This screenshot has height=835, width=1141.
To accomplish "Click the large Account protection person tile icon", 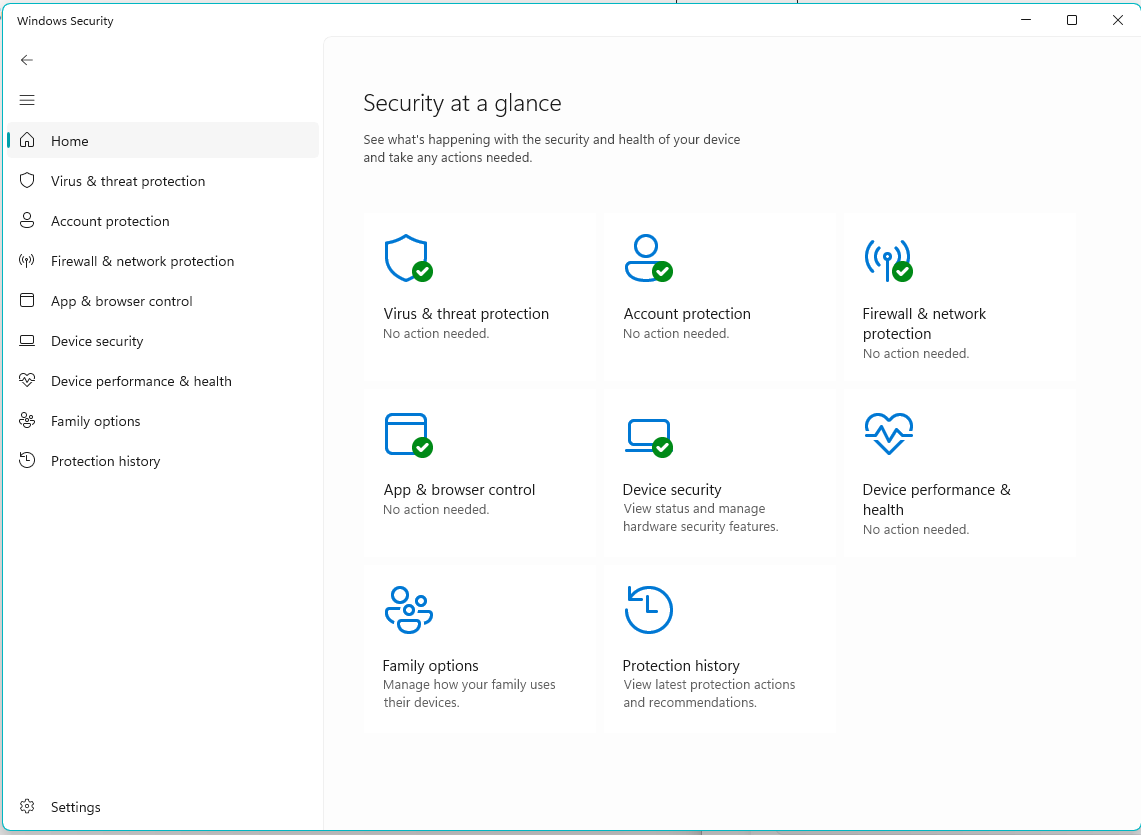I will pos(648,258).
